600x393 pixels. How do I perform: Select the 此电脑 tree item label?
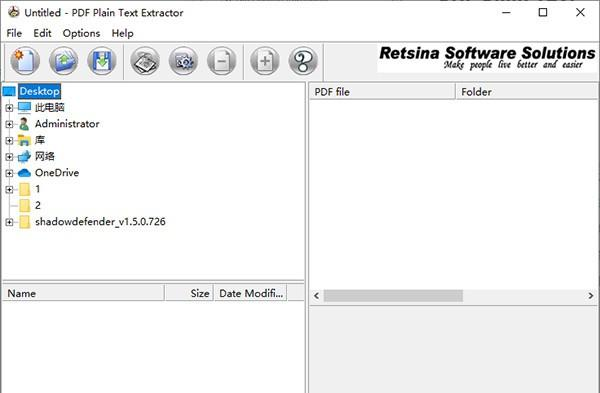point(50,108)
